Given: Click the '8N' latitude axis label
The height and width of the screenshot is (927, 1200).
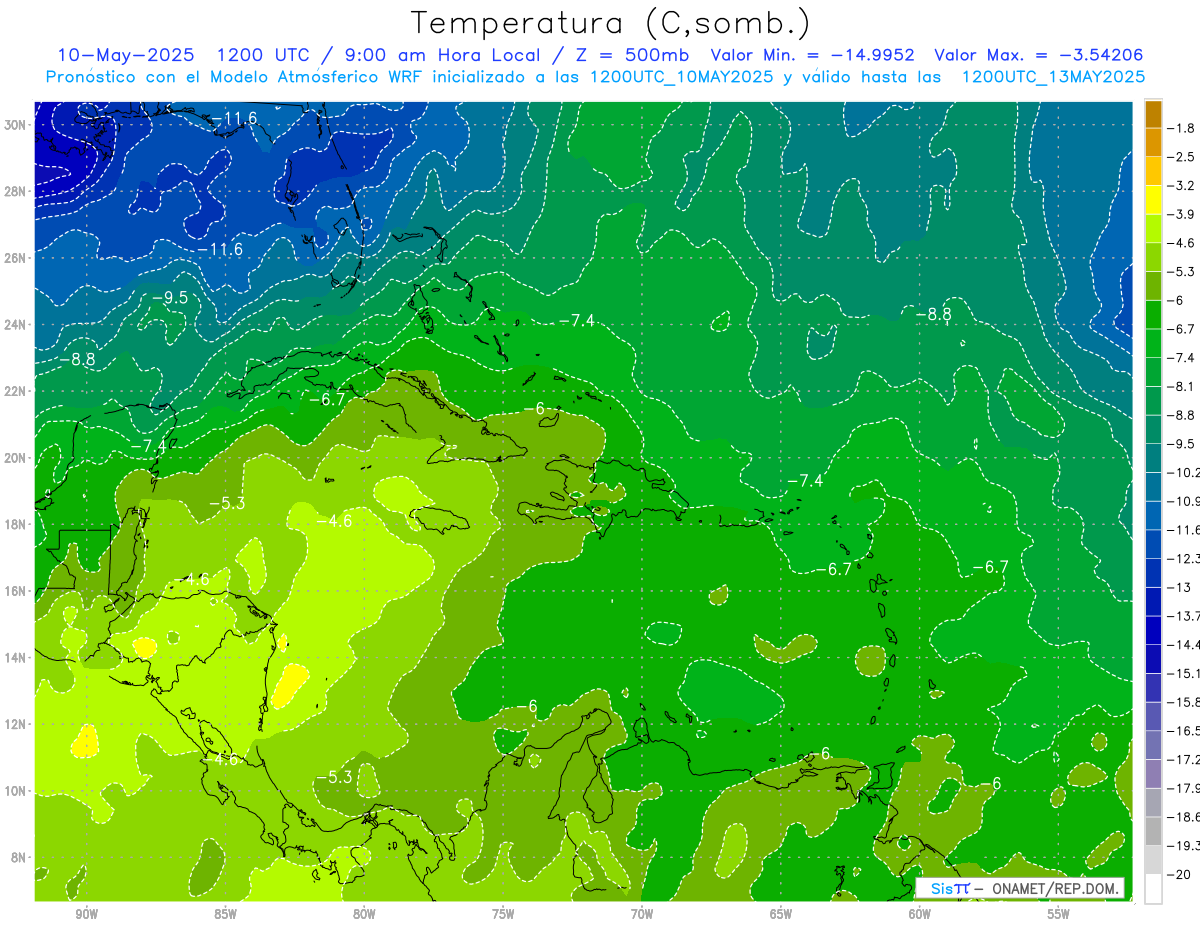Looking at the screenshot, I should pos(20,857).
